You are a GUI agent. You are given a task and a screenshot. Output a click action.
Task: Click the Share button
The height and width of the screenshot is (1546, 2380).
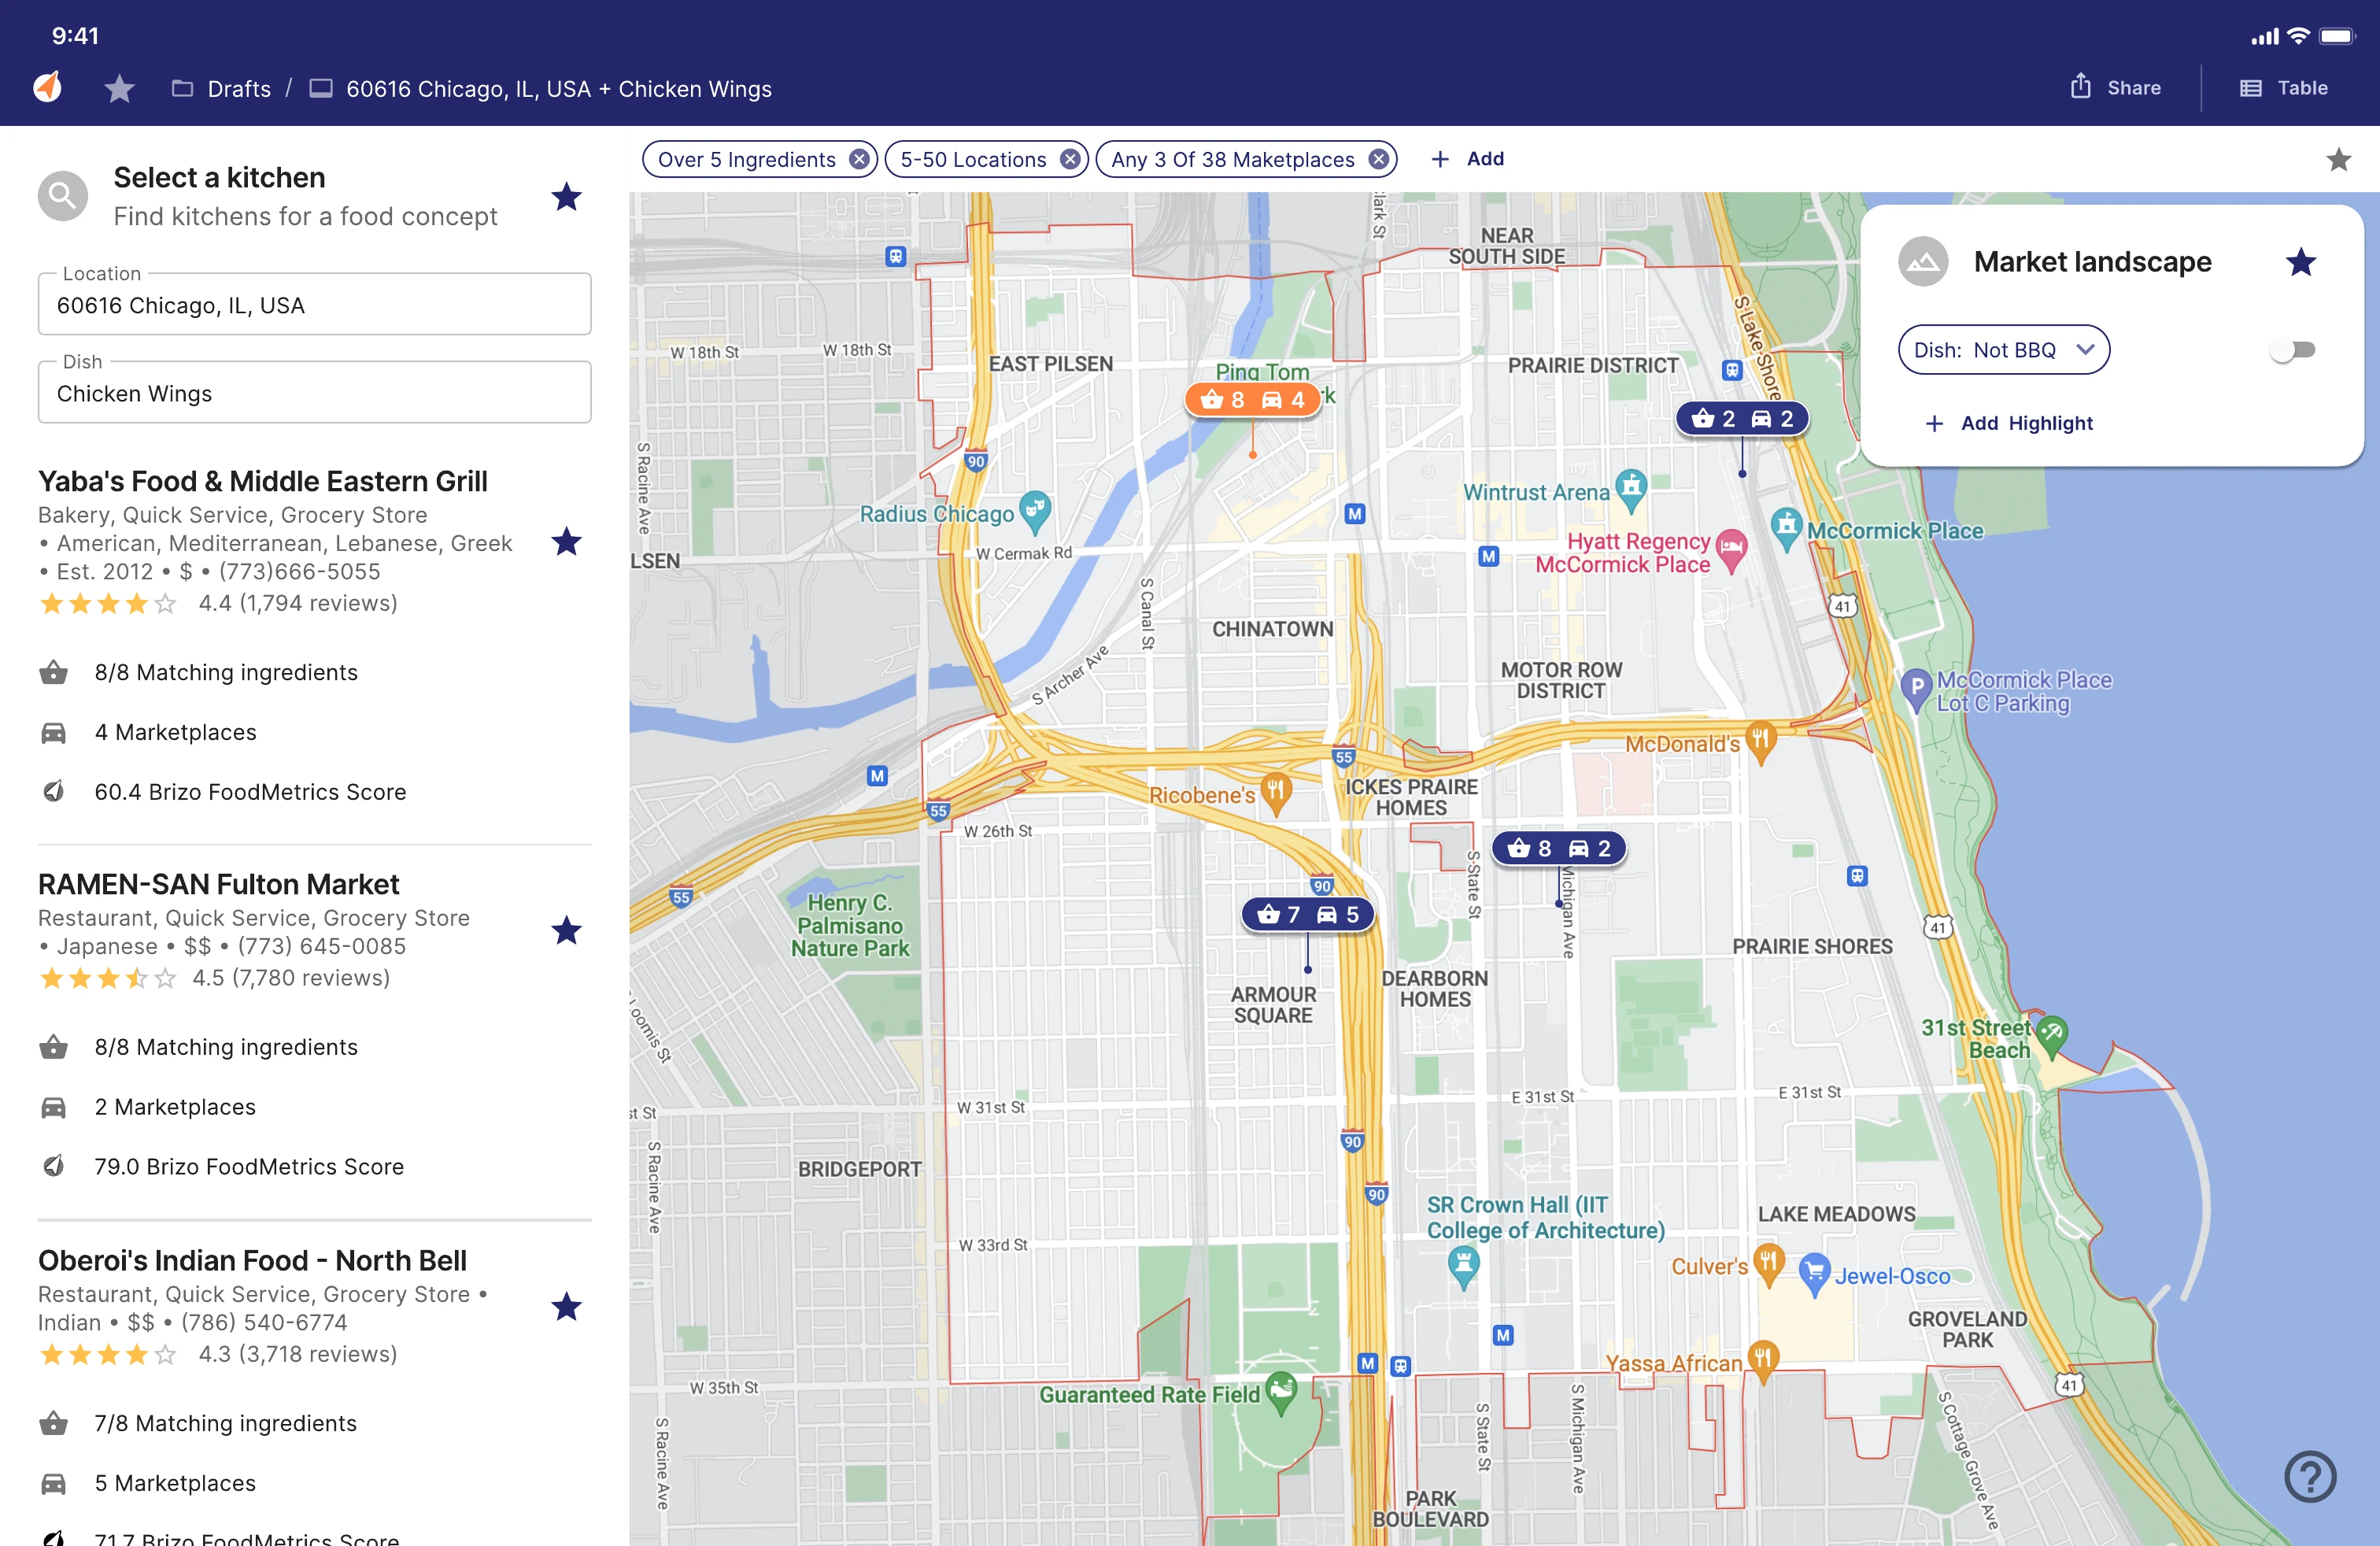pyautogui.click(x=2115, y=88)
